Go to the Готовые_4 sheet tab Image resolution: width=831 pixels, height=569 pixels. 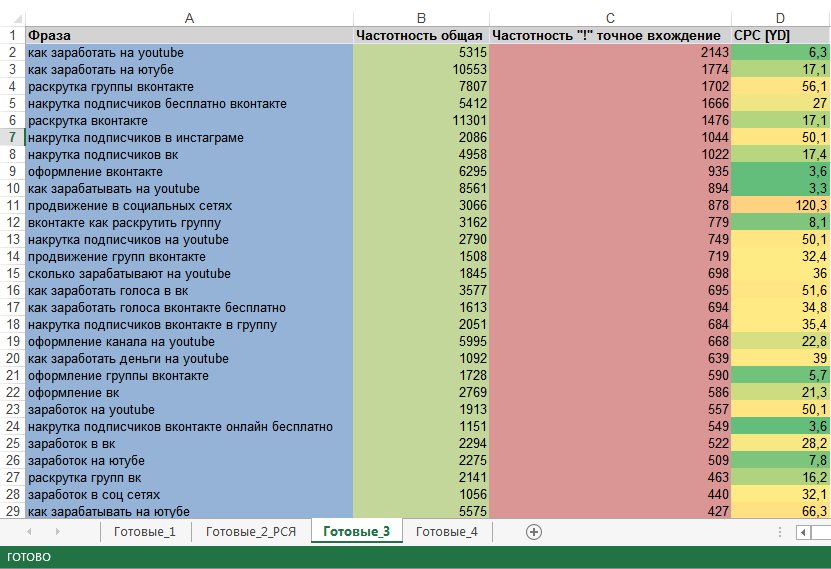pos(446,532)
